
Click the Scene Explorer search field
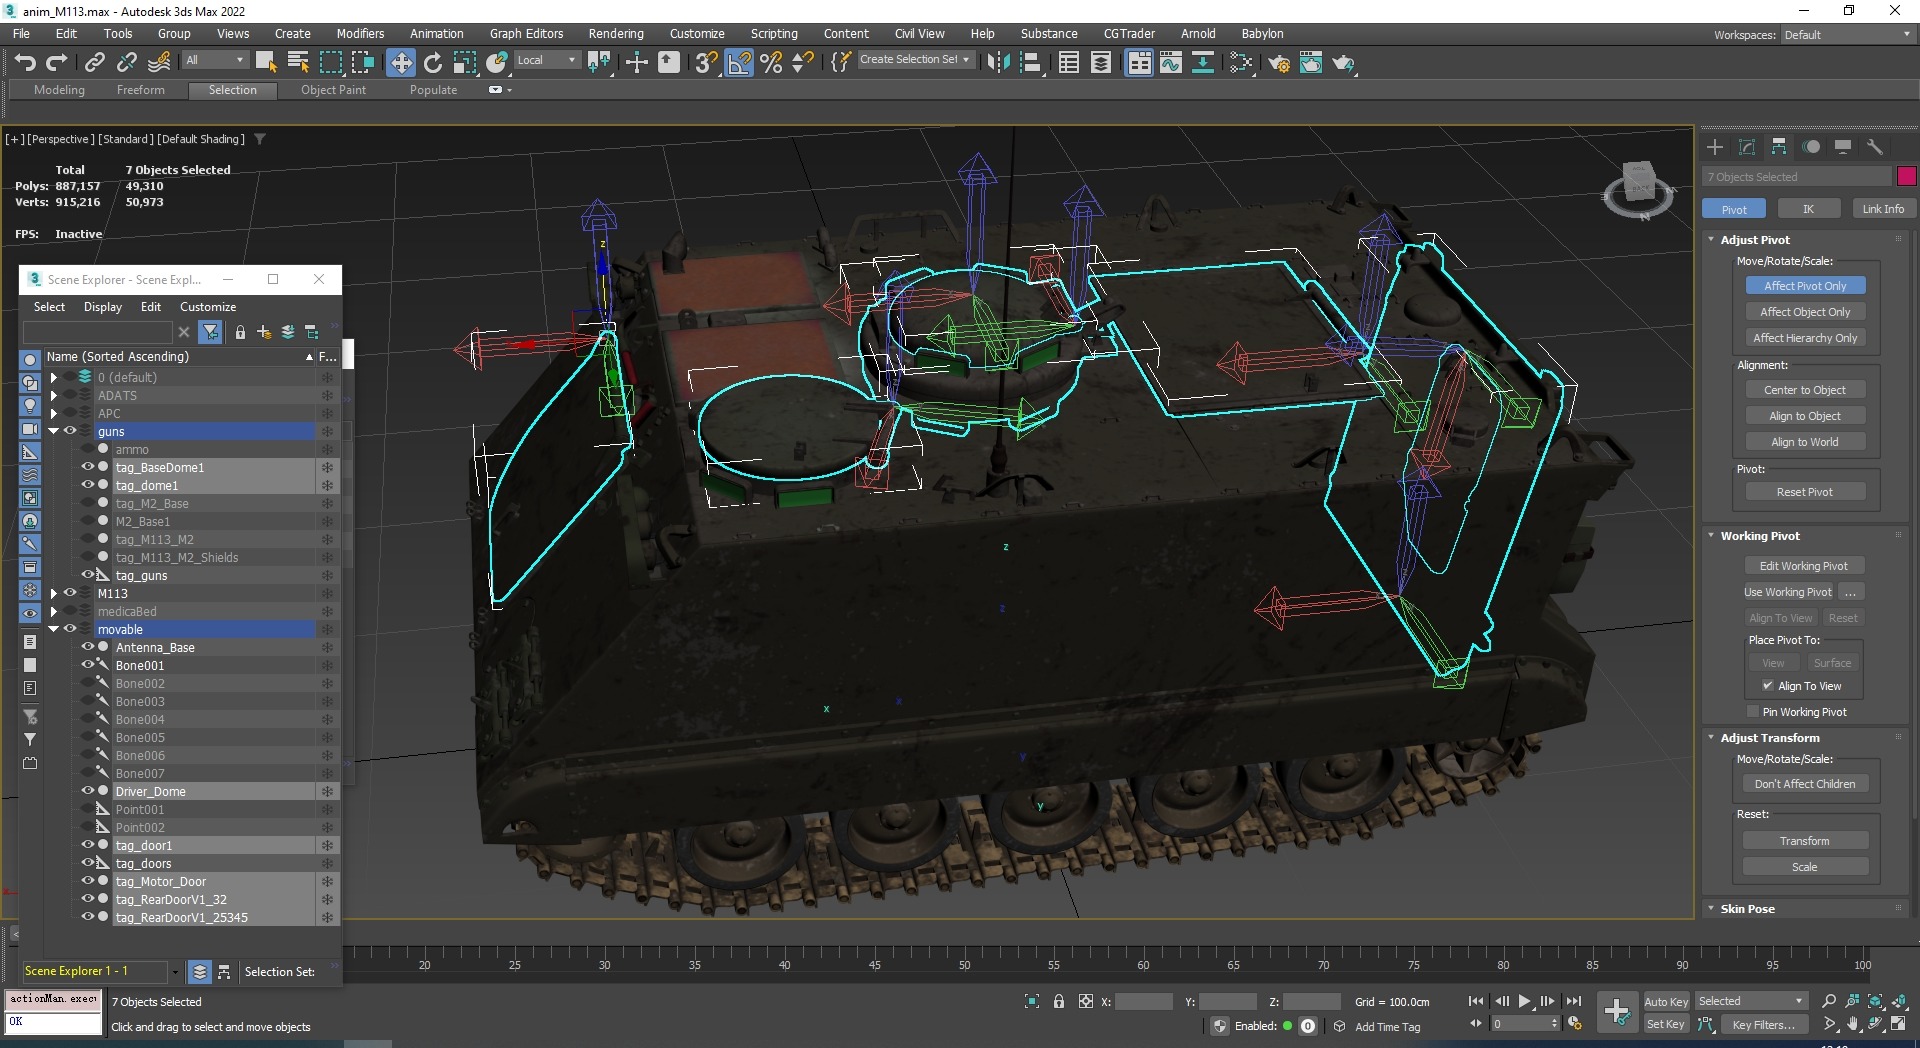click(98, 332)
